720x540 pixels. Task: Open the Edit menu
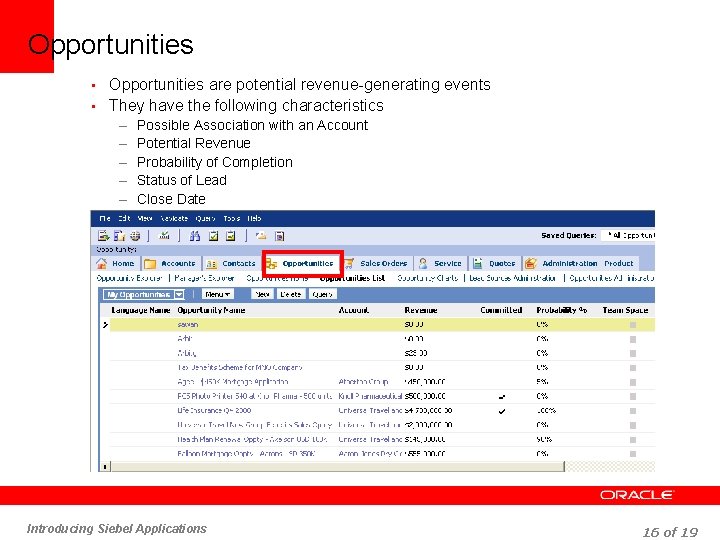point(124,218)
